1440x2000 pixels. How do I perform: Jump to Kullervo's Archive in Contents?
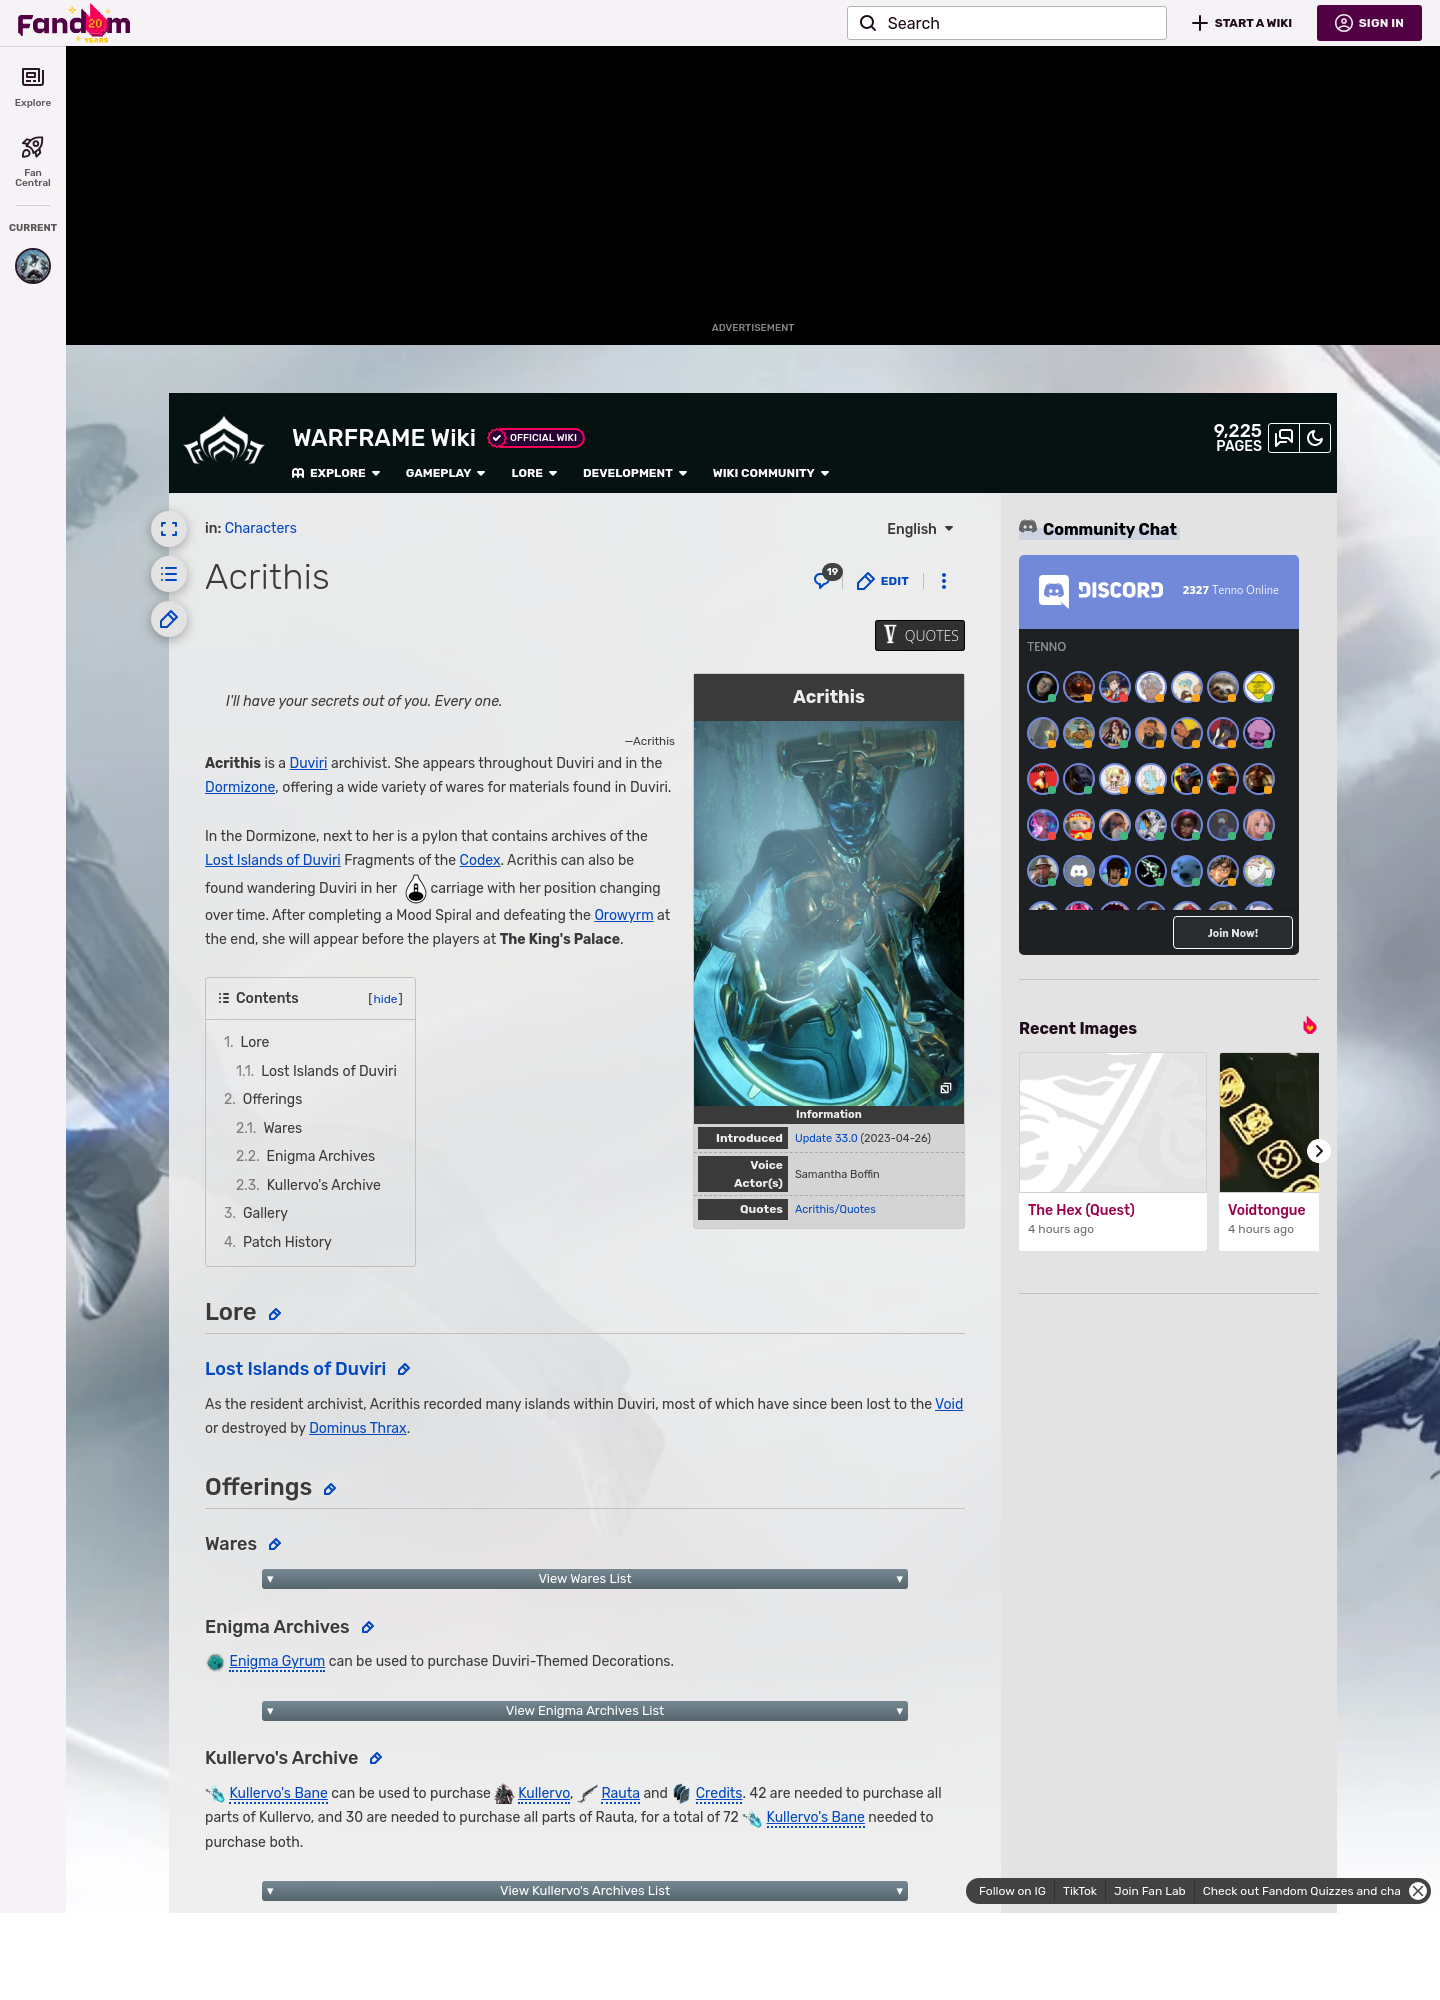(x=309, y=1185)
